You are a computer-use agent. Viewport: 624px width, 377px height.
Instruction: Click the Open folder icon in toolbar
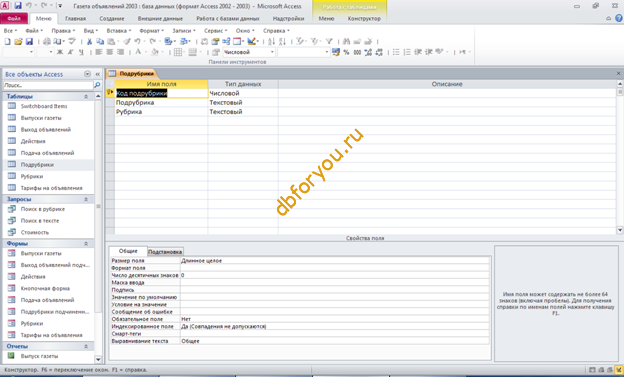tap(18, 41)
